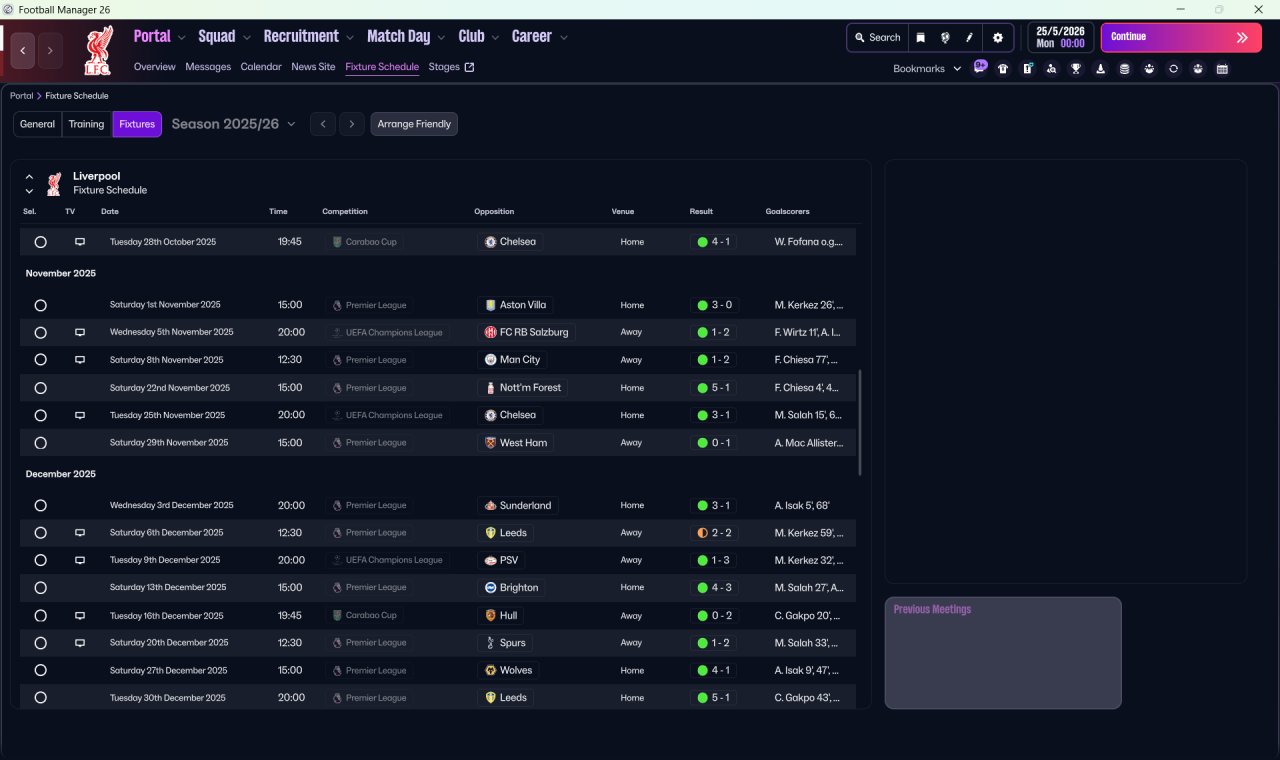Screen dimensions: 1280x760
Task: Open the shirt (squad) bookmark icon
Action: pos(1003,69)
